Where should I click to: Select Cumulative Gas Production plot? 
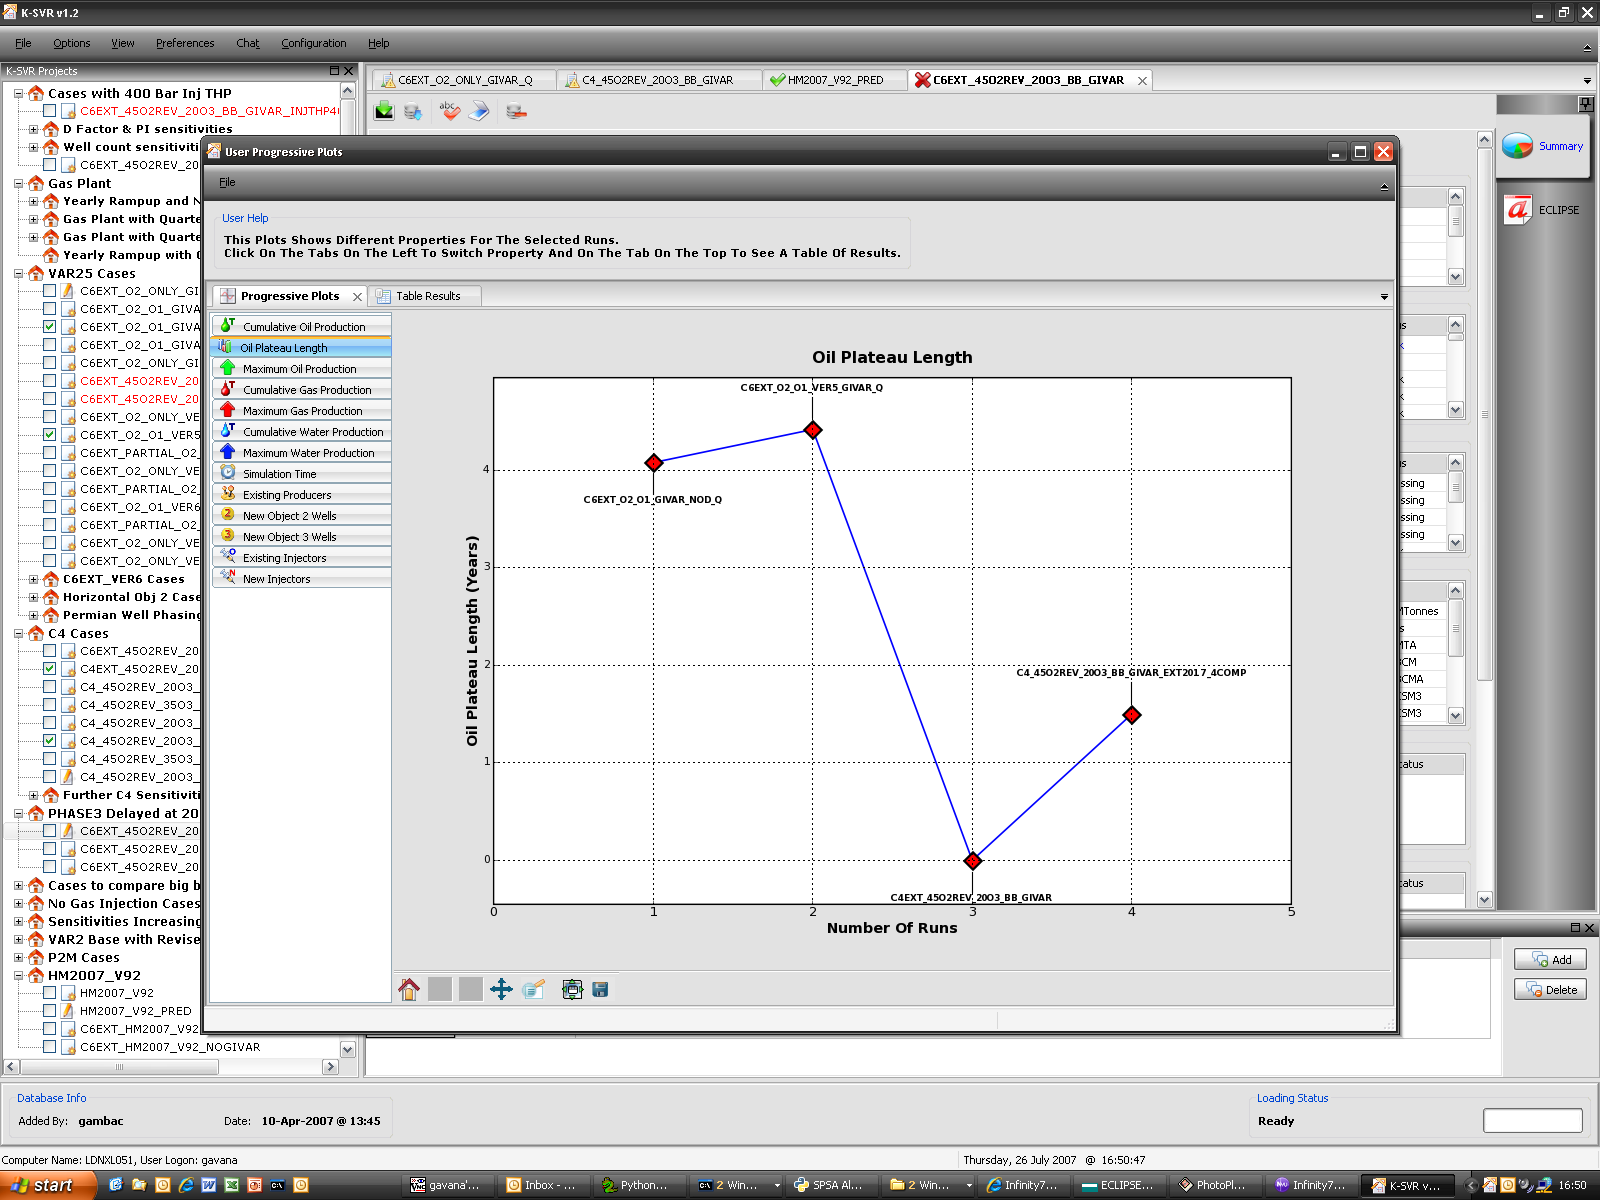306,390
